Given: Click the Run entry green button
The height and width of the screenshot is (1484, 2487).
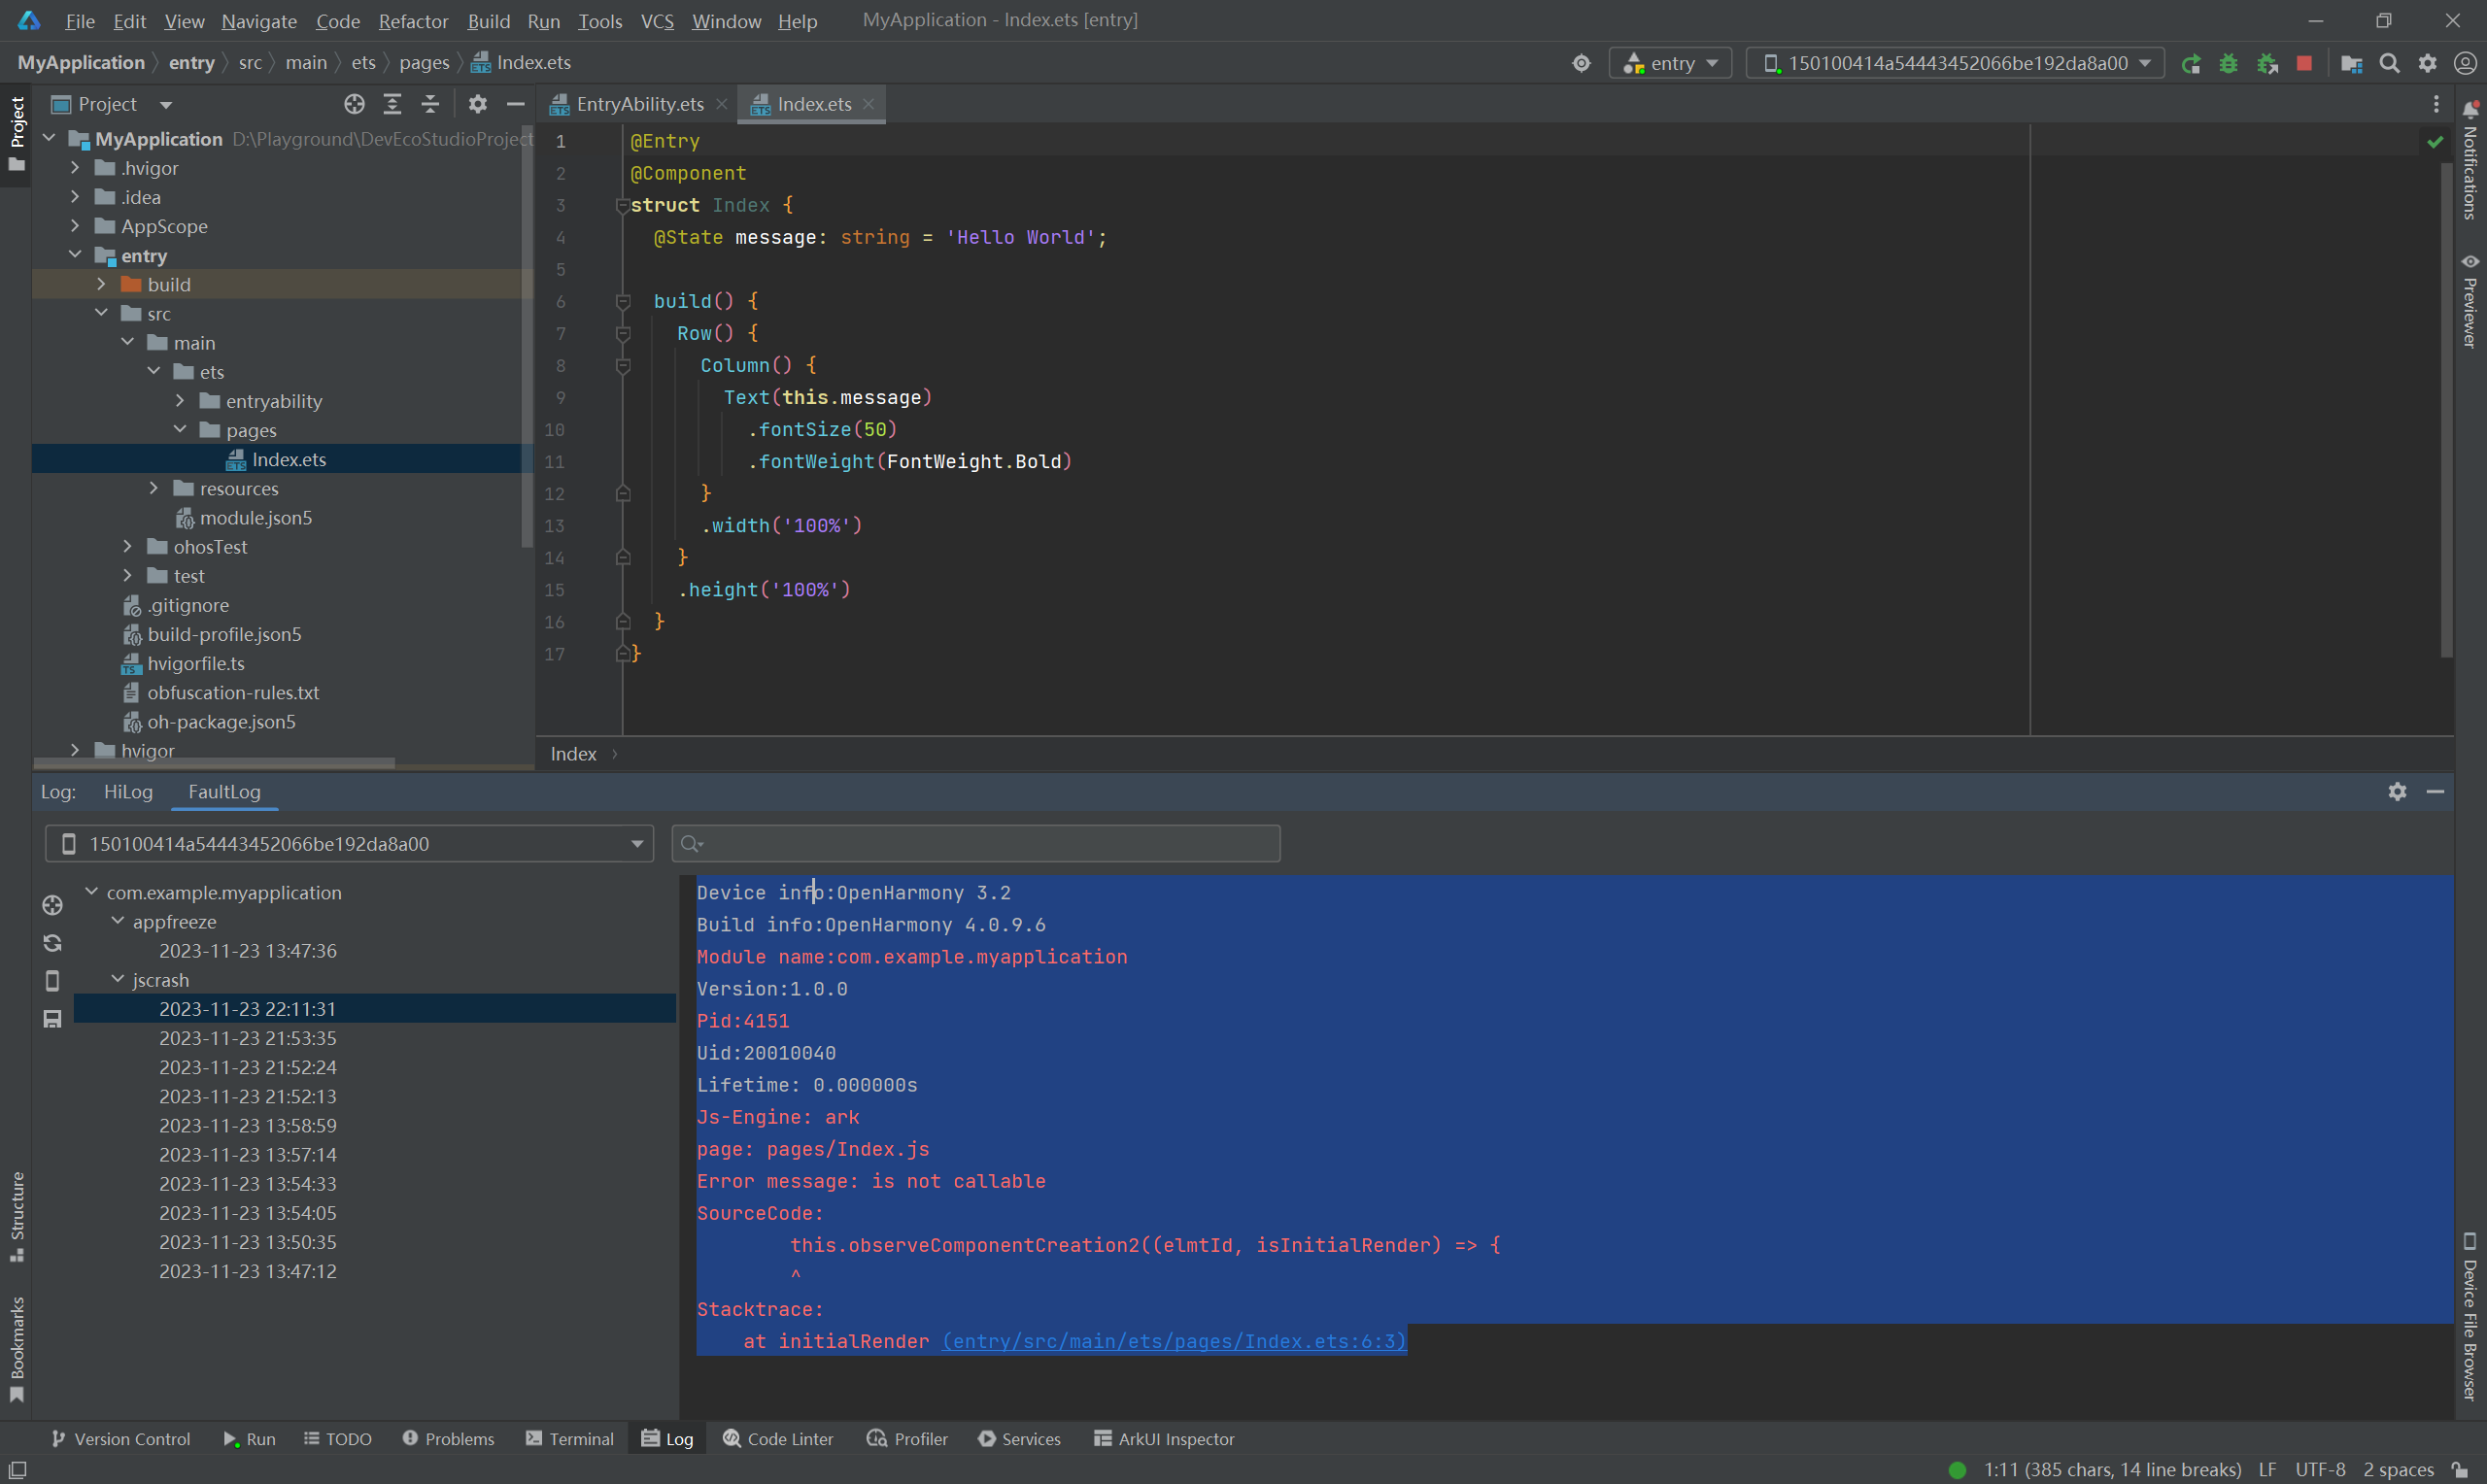Looking at the screenshot, I should click(2190, 63).
